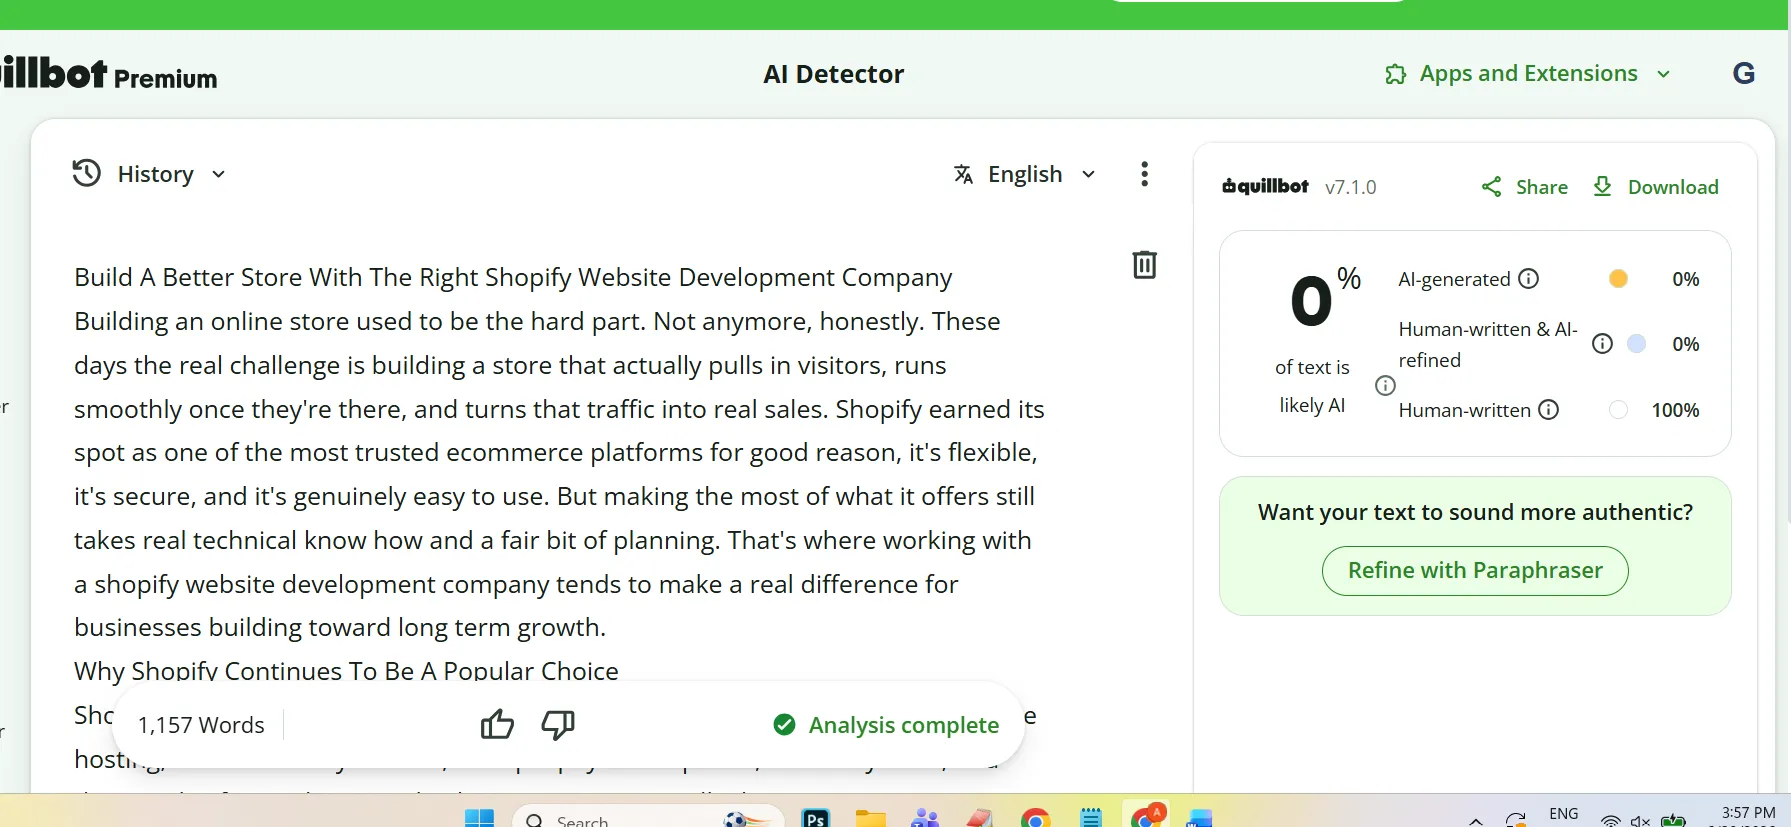
Task: Open the Wi-Fi network tray icon
Action: [1610, 821]
